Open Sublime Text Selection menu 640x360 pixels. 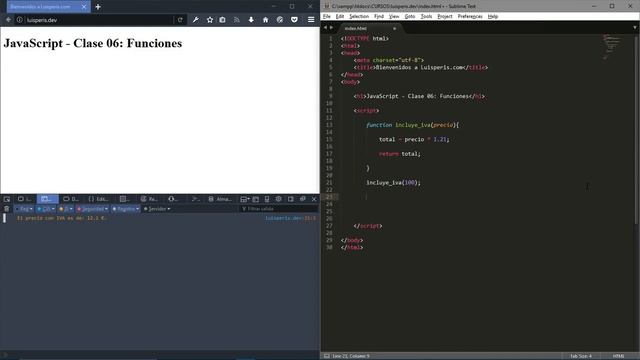359,16
